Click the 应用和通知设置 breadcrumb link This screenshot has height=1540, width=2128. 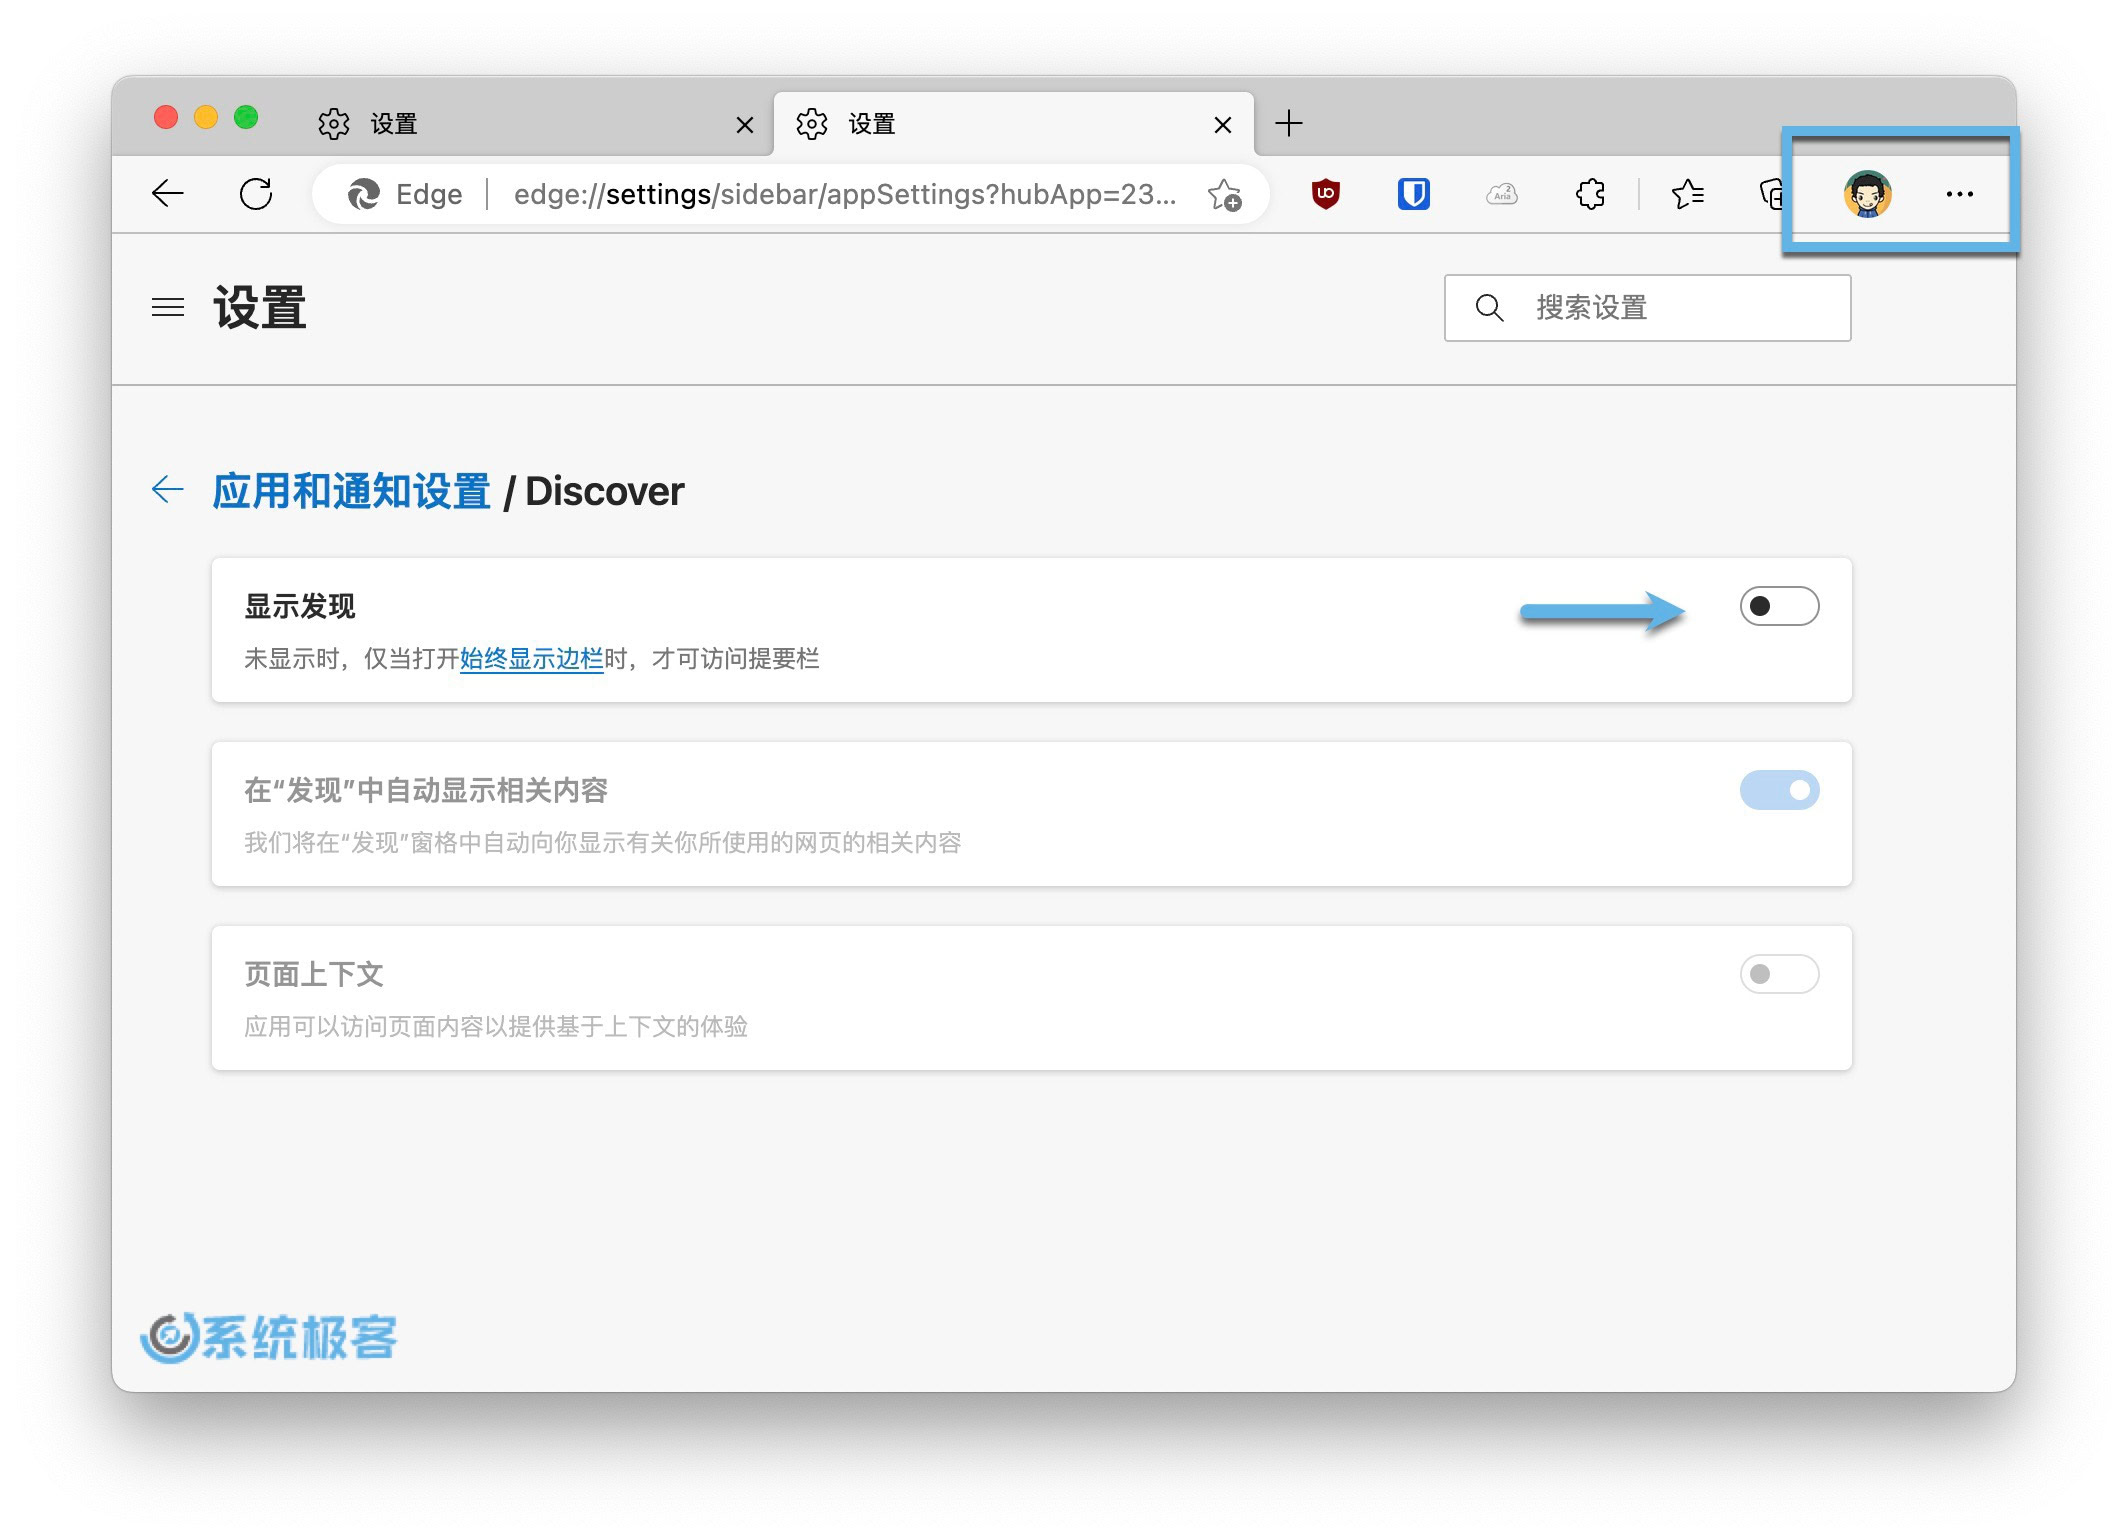[x=351, y=491]
